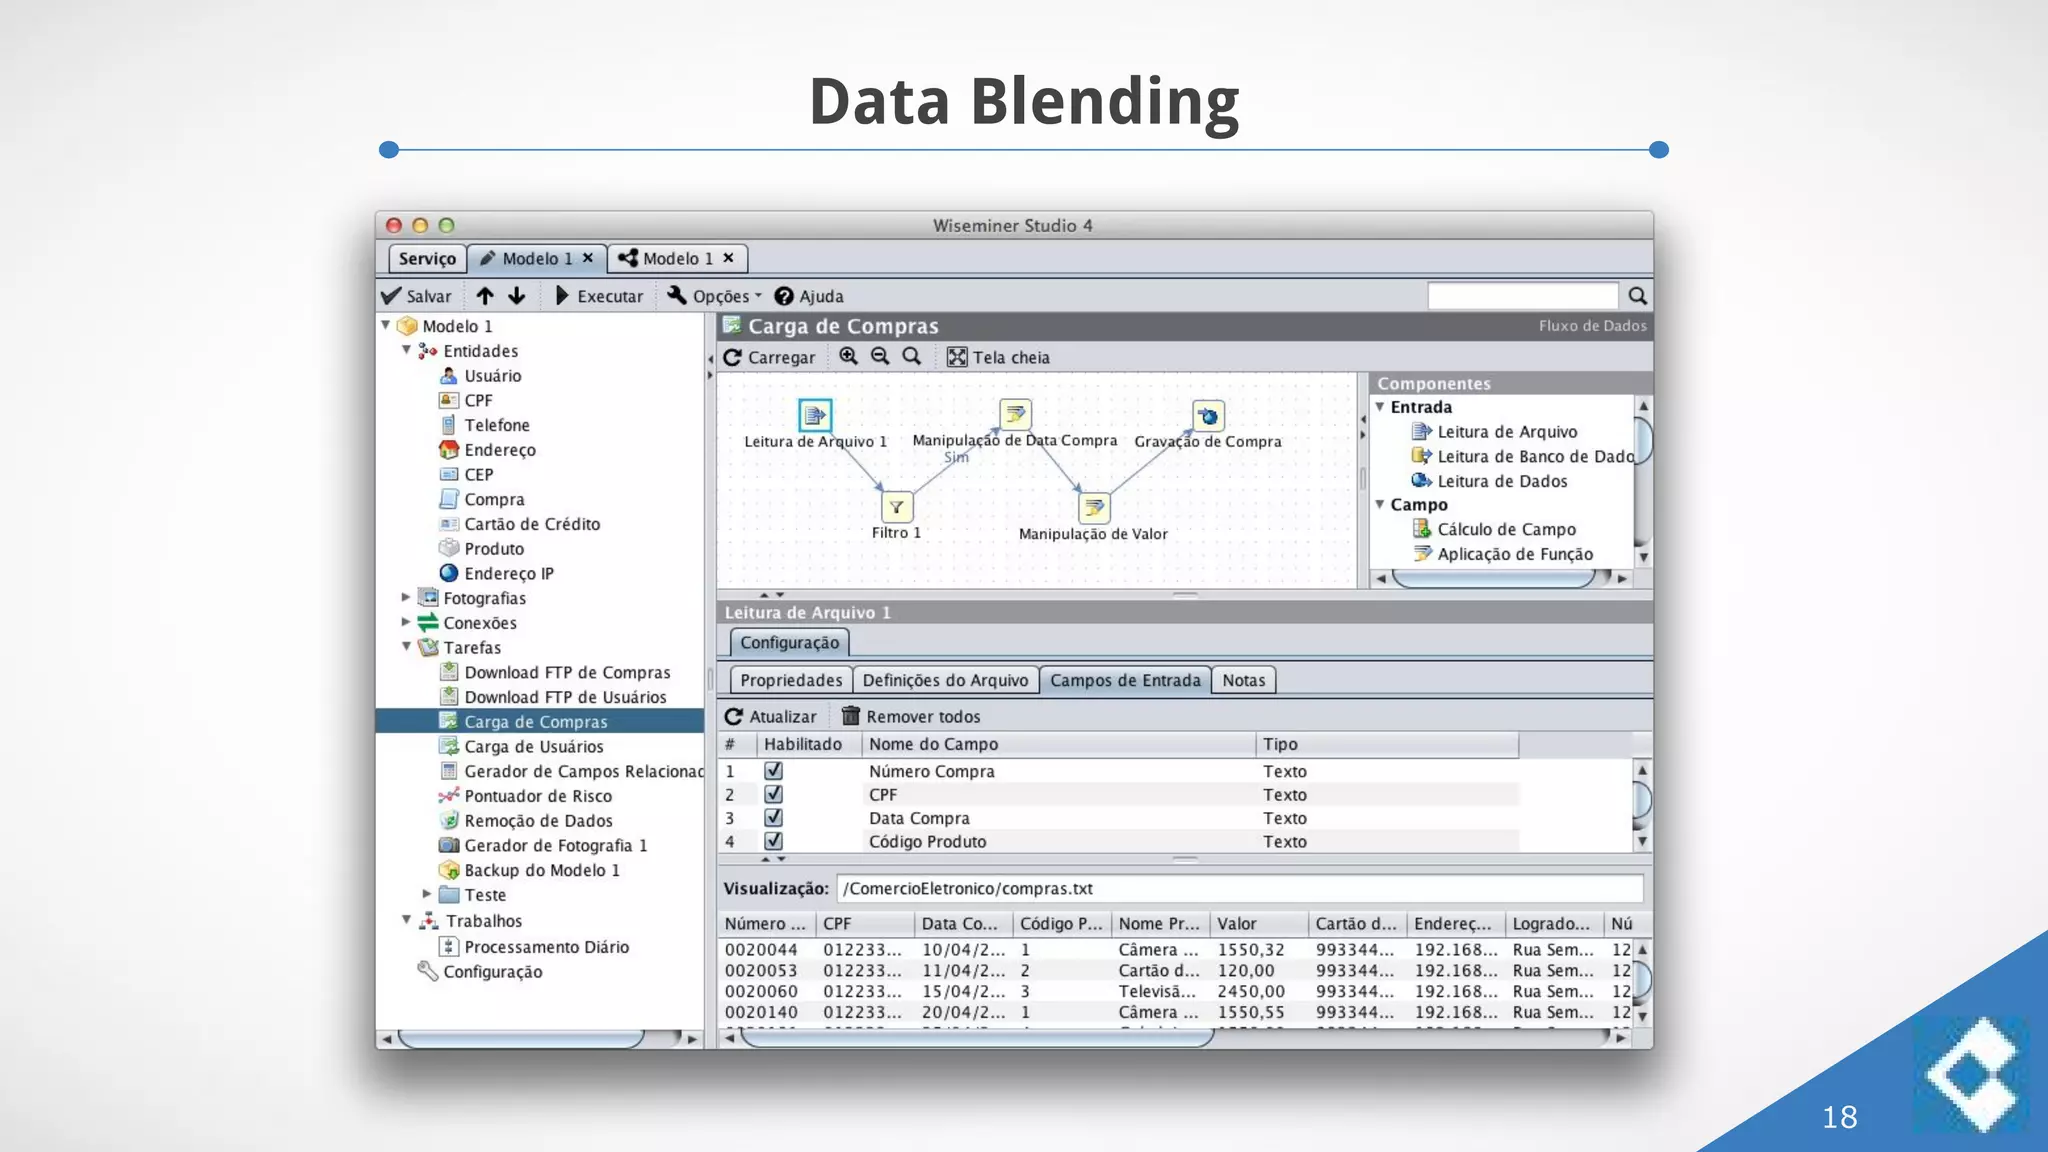Open the Configuração tree item
This screenshot has height=1152, width=2048.
click(x=480, y=972)
